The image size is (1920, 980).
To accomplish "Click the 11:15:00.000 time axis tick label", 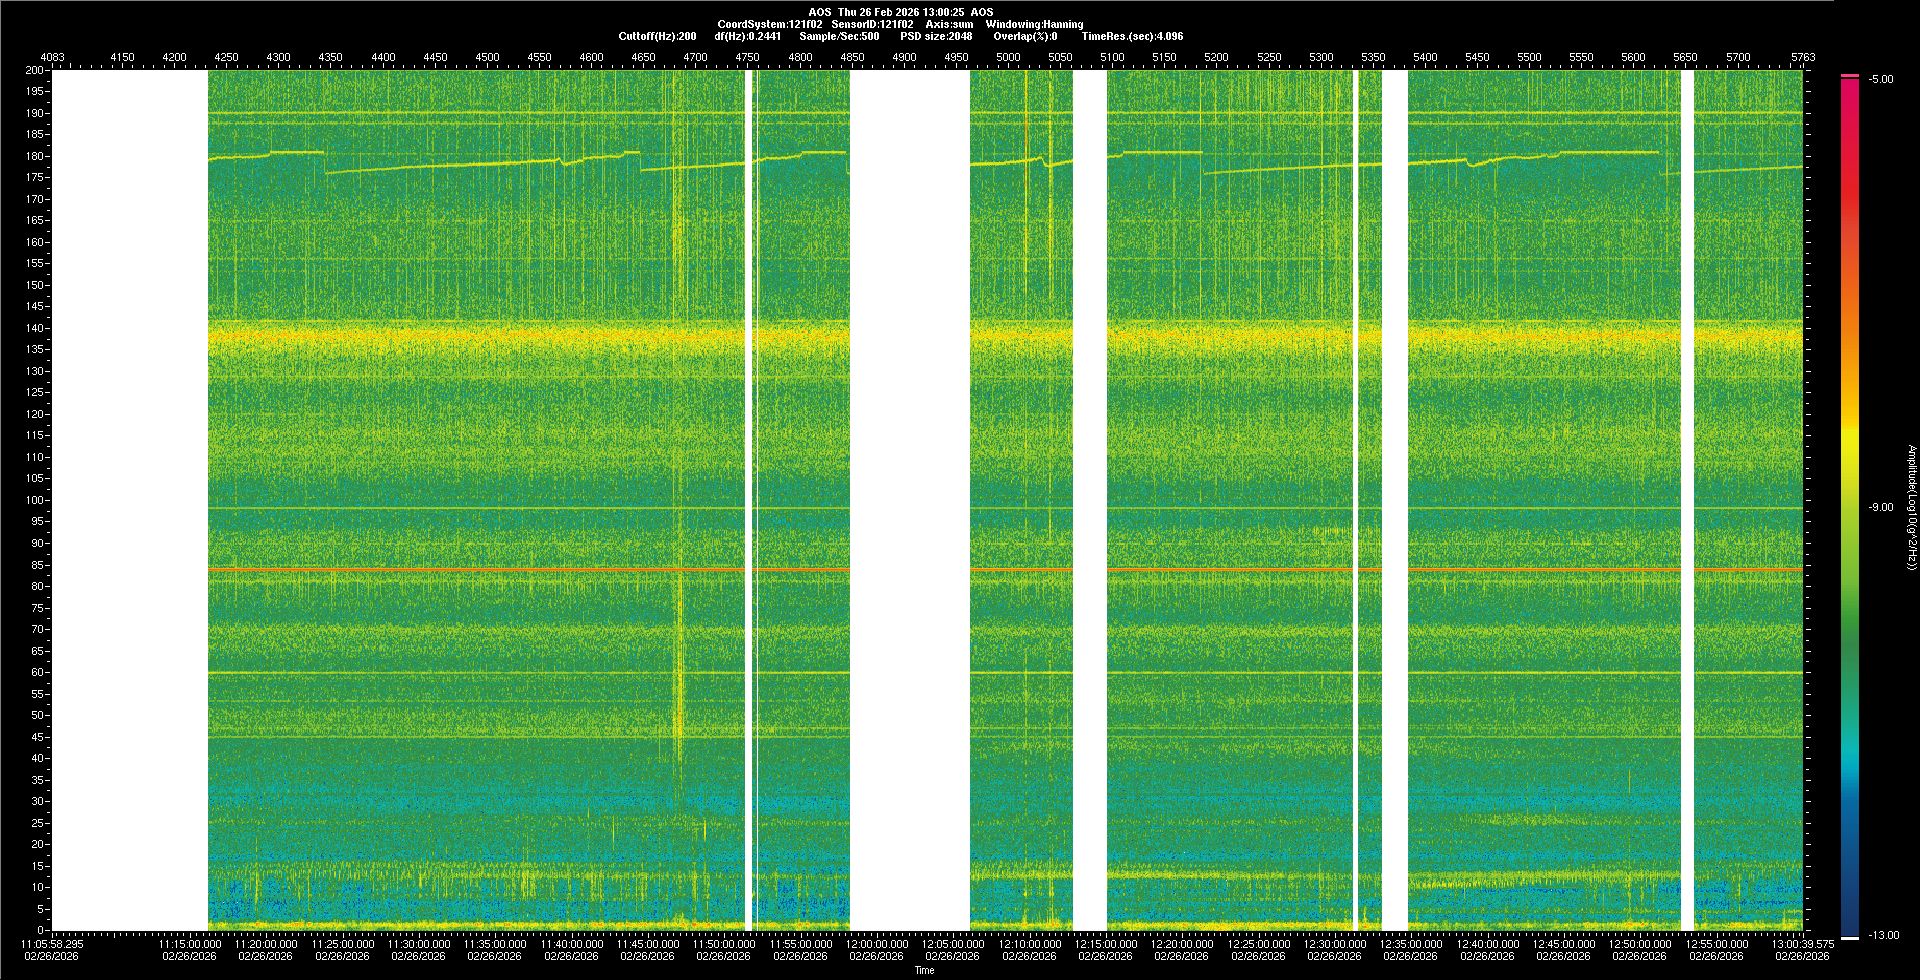I will 189,944.
